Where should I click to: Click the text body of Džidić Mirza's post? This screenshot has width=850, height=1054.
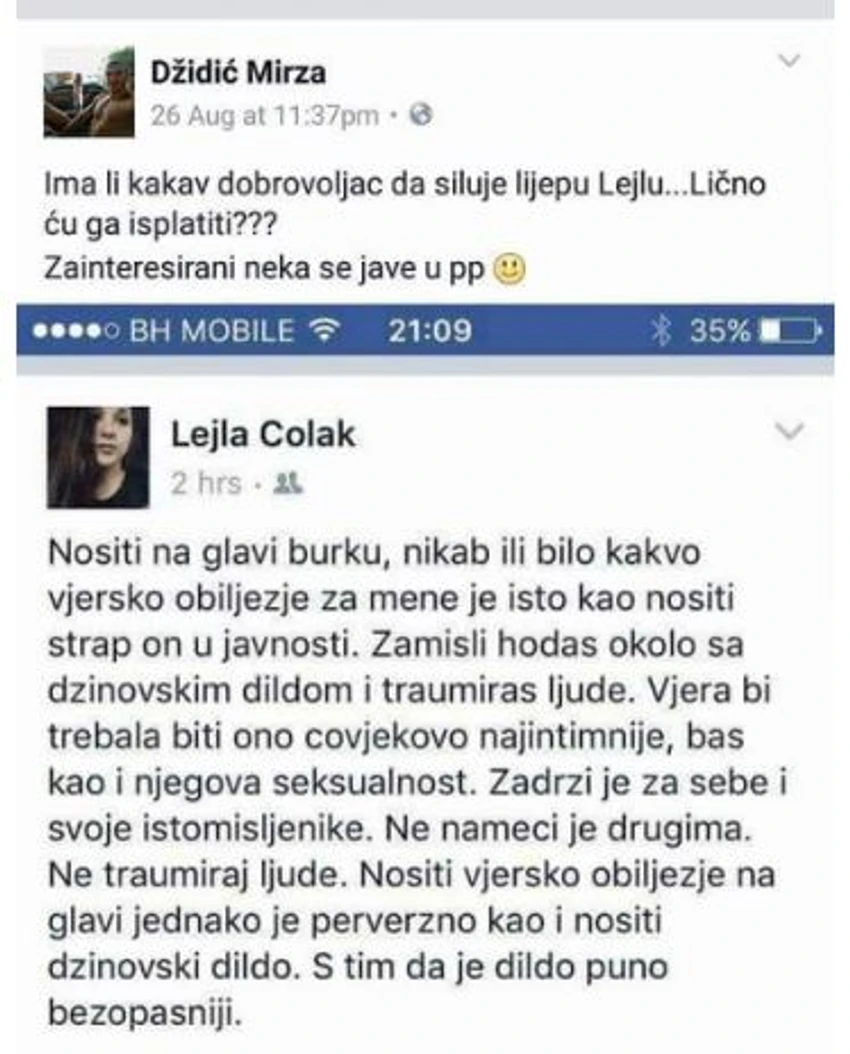click(405, 226)
